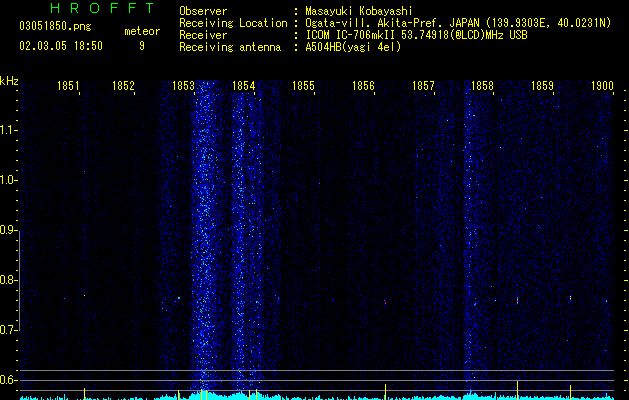Click the bright echo dot before 1853
The width and height of the screenshot is (629, 400).
coord(179,298)
